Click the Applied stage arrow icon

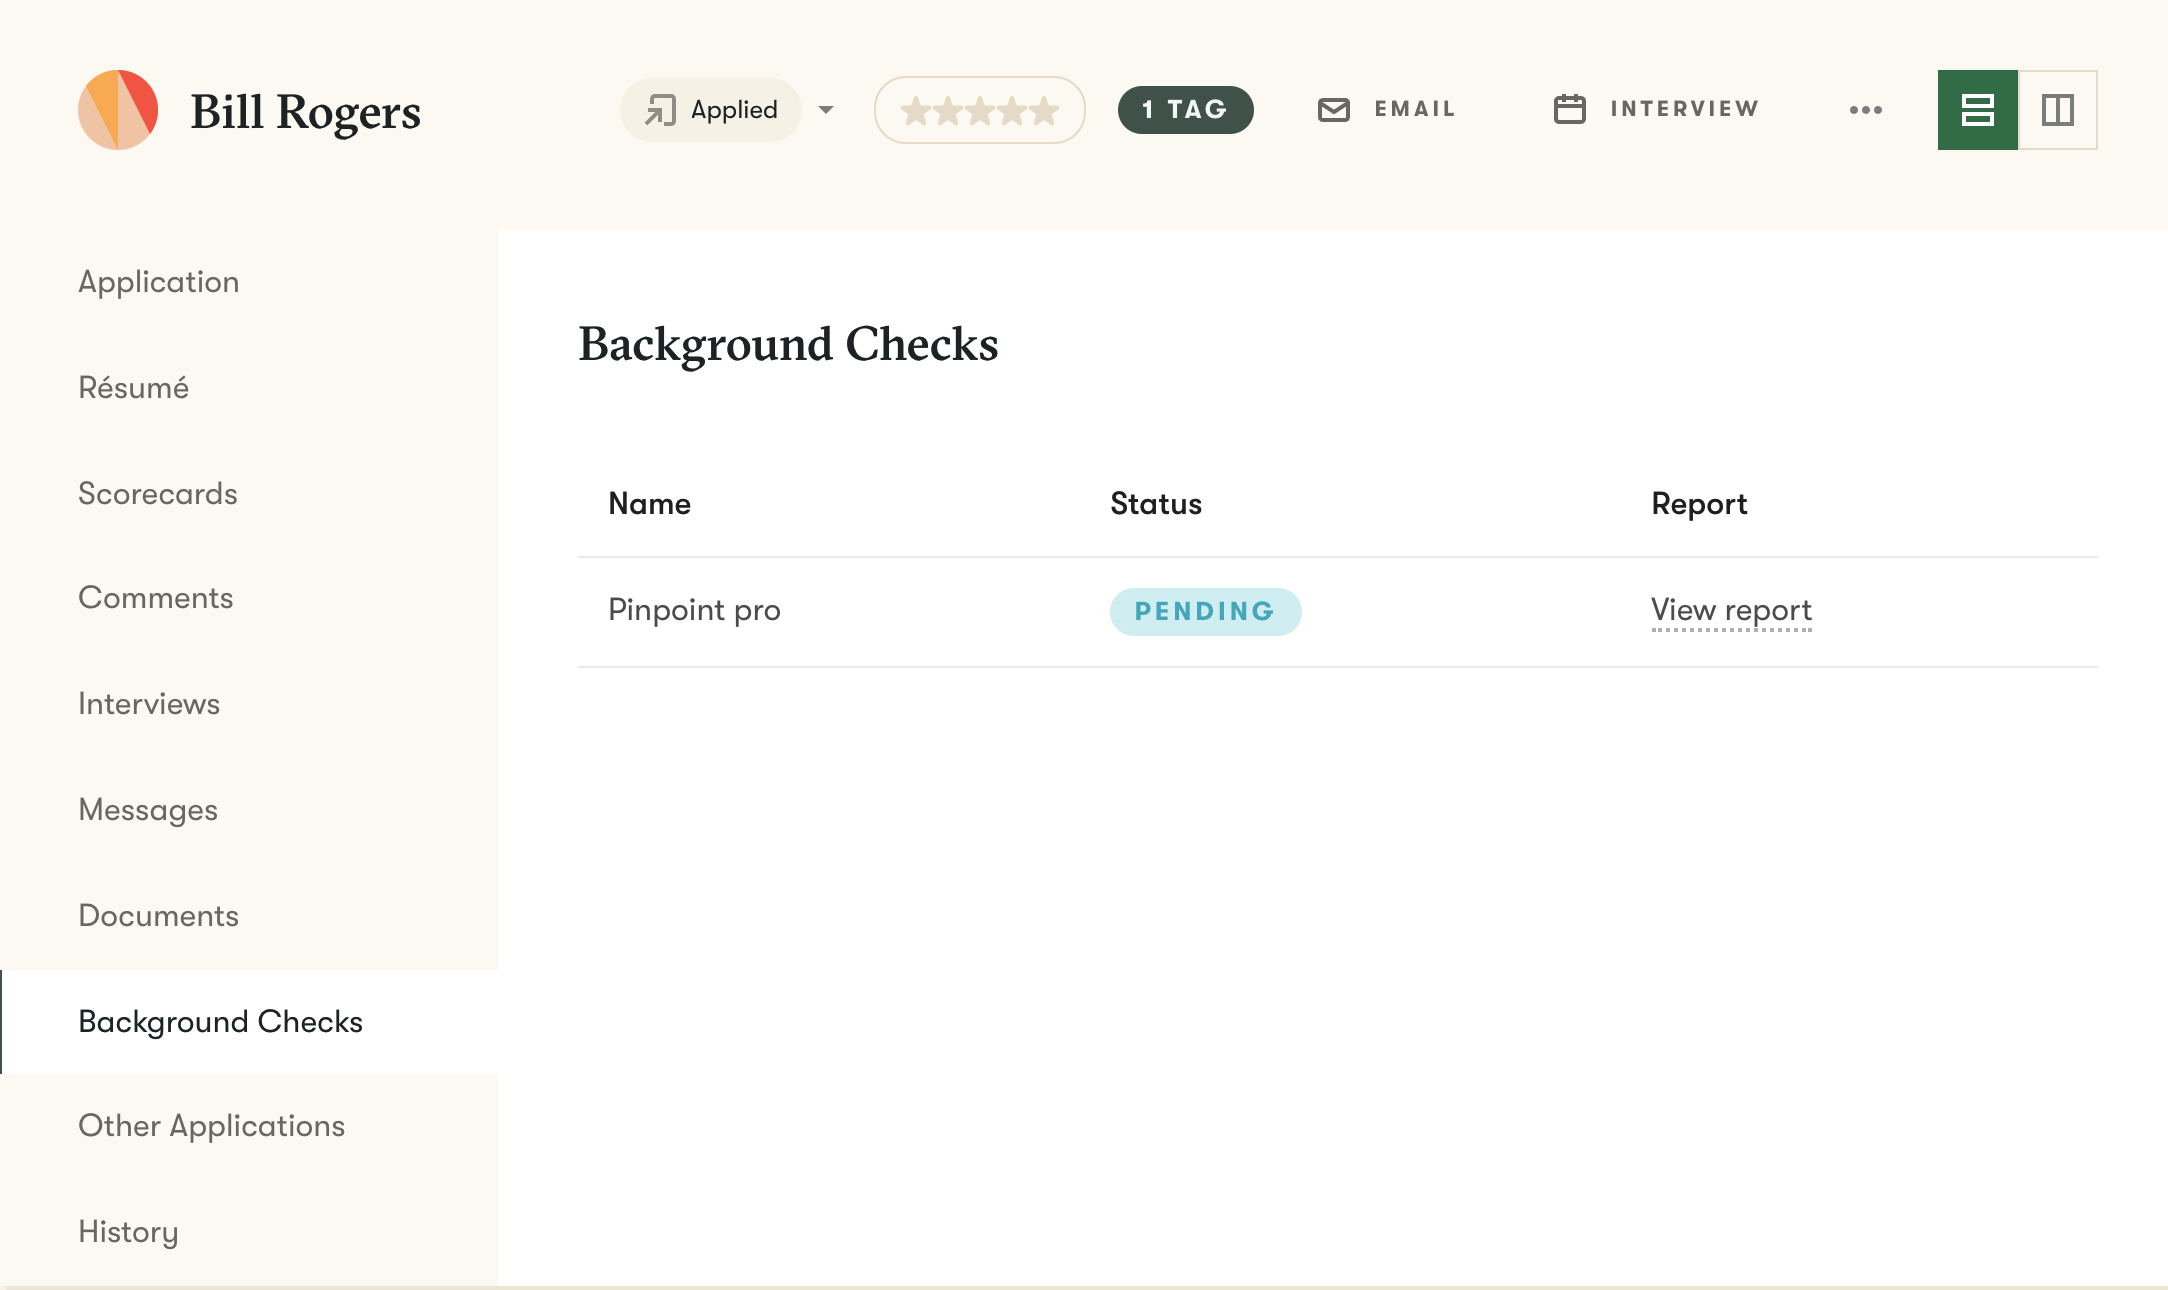(x=660, y=110)
